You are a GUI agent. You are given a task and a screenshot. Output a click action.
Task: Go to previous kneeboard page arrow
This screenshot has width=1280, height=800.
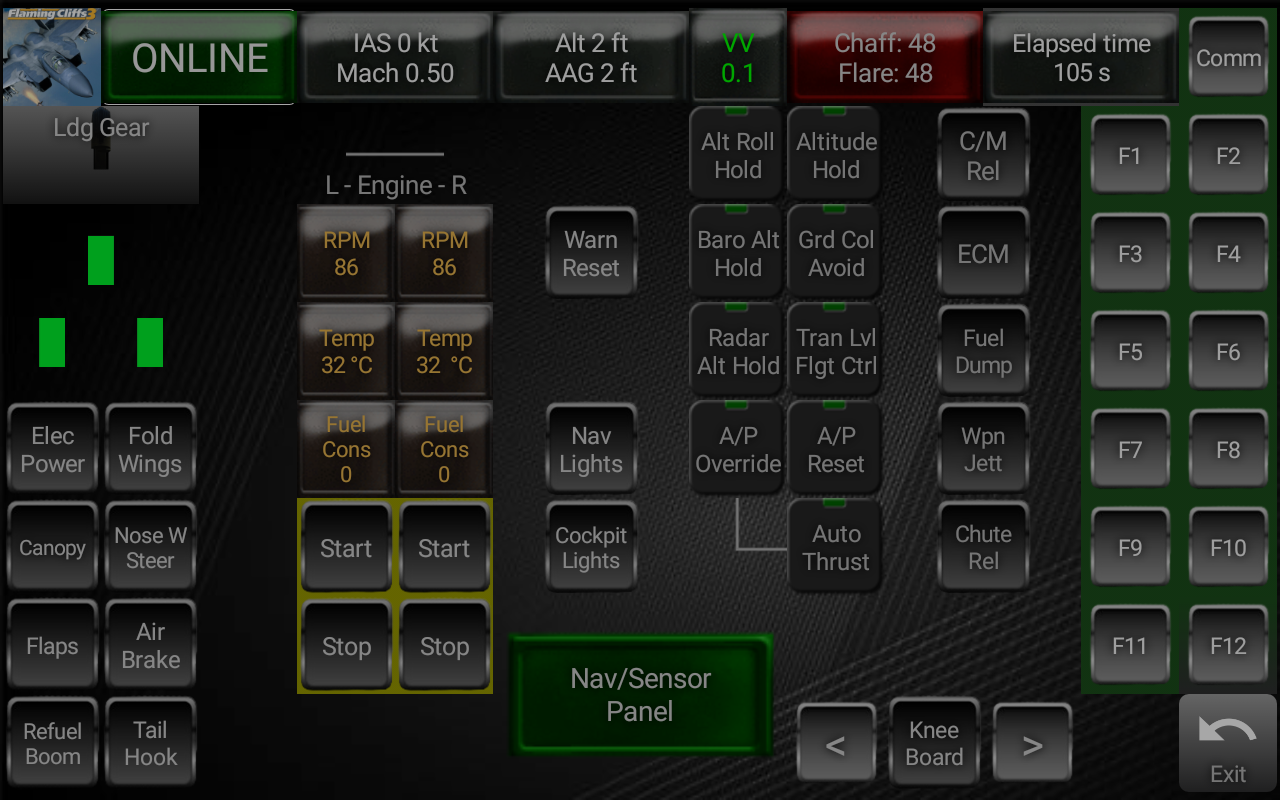coord(836,744)
